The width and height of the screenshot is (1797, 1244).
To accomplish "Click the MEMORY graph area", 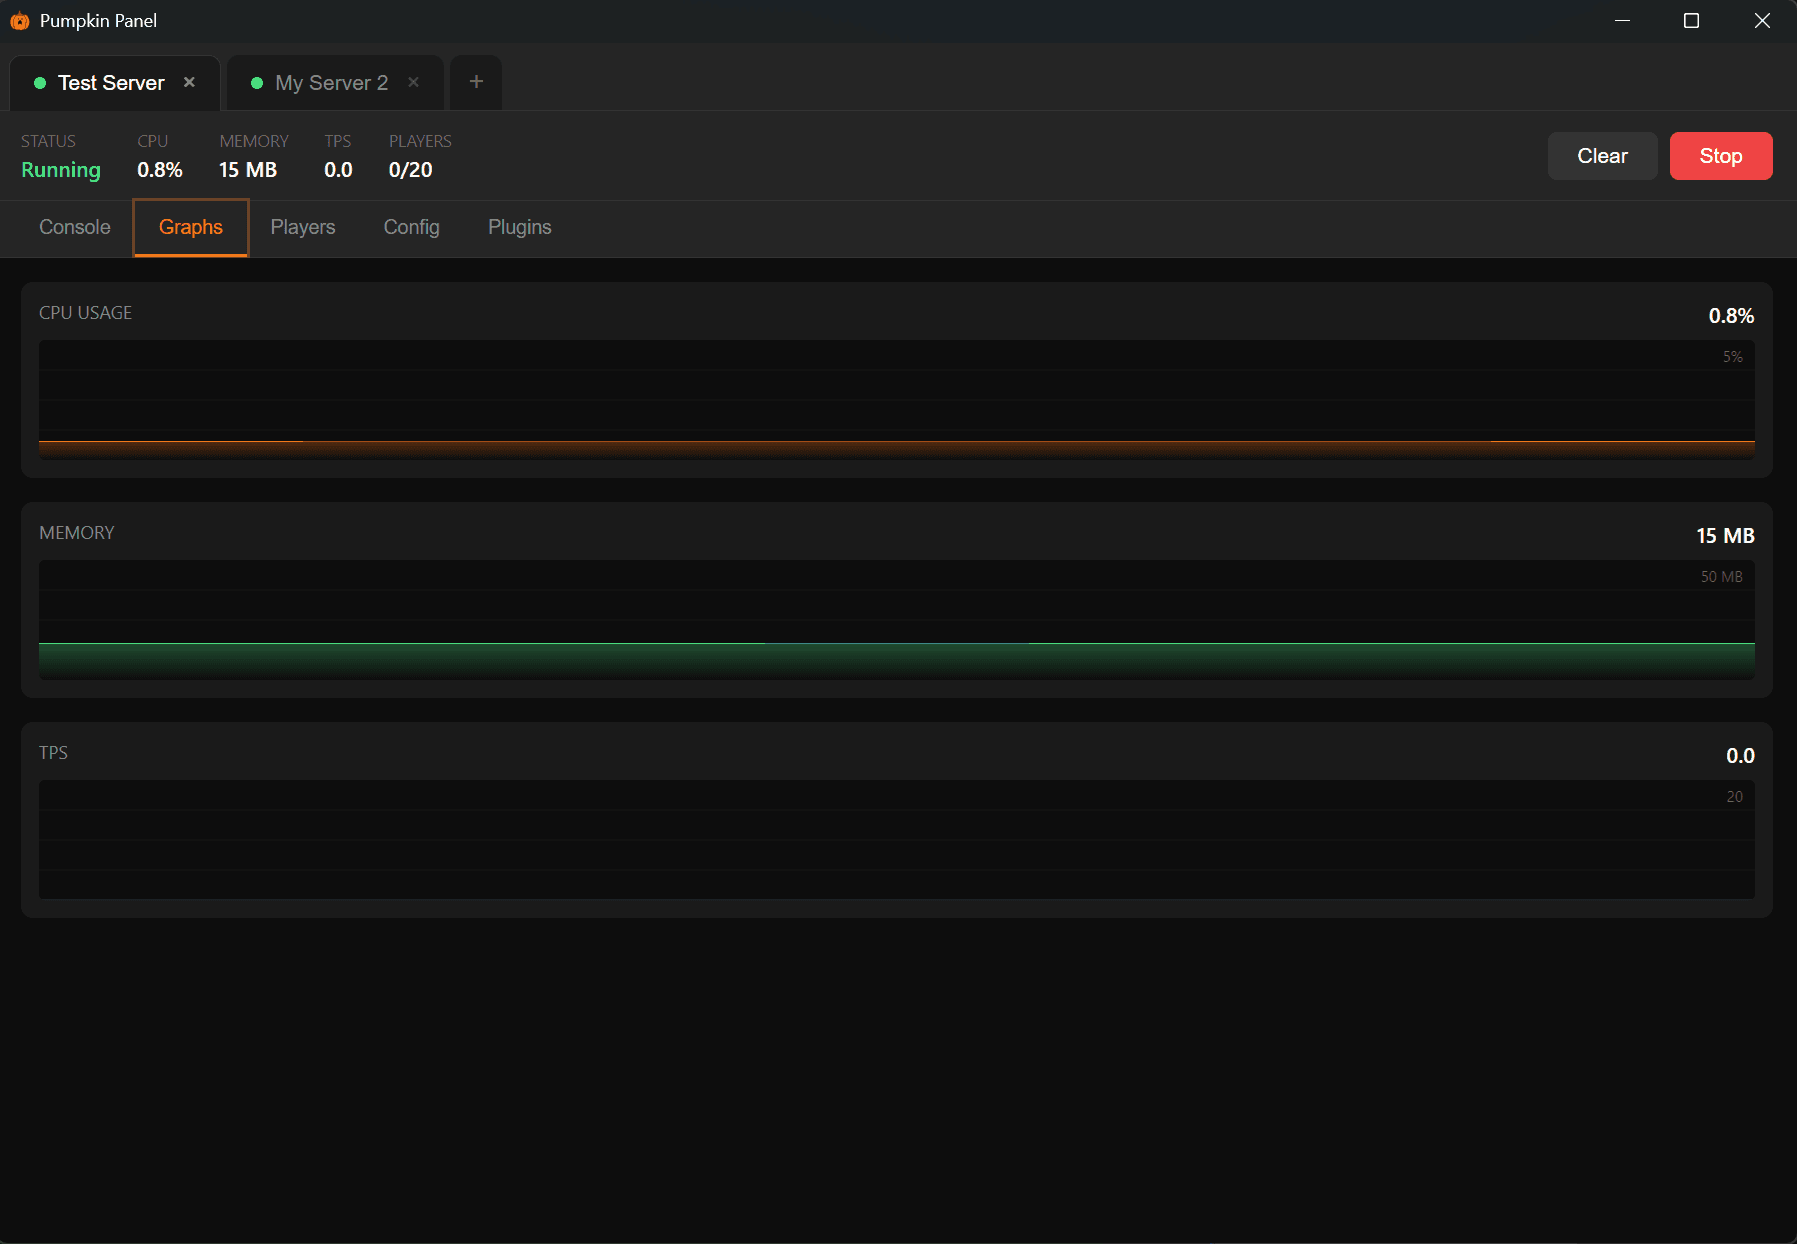I will (896, 620).
